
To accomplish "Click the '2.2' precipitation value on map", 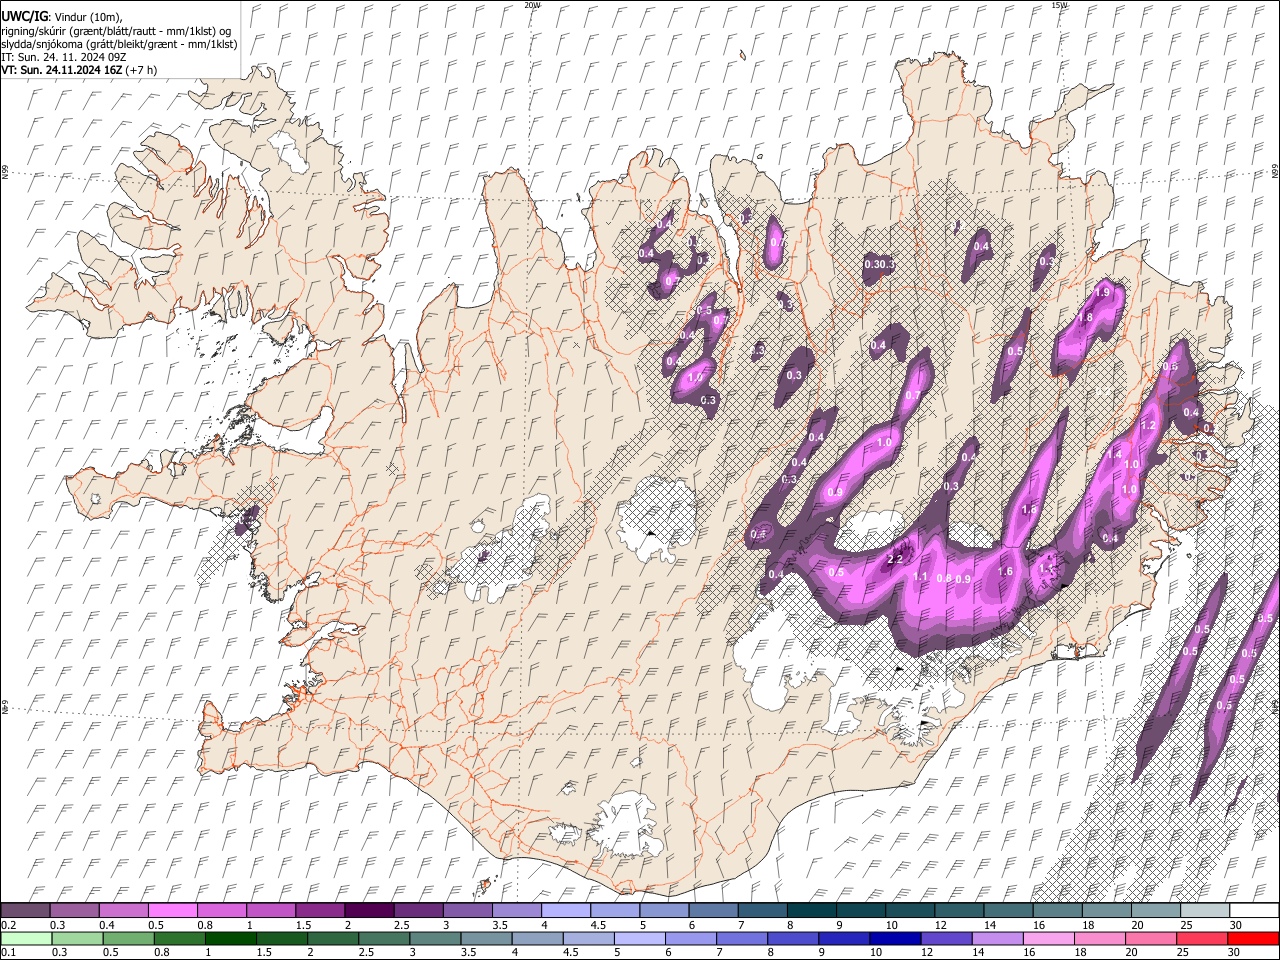I will click(895, 559).
